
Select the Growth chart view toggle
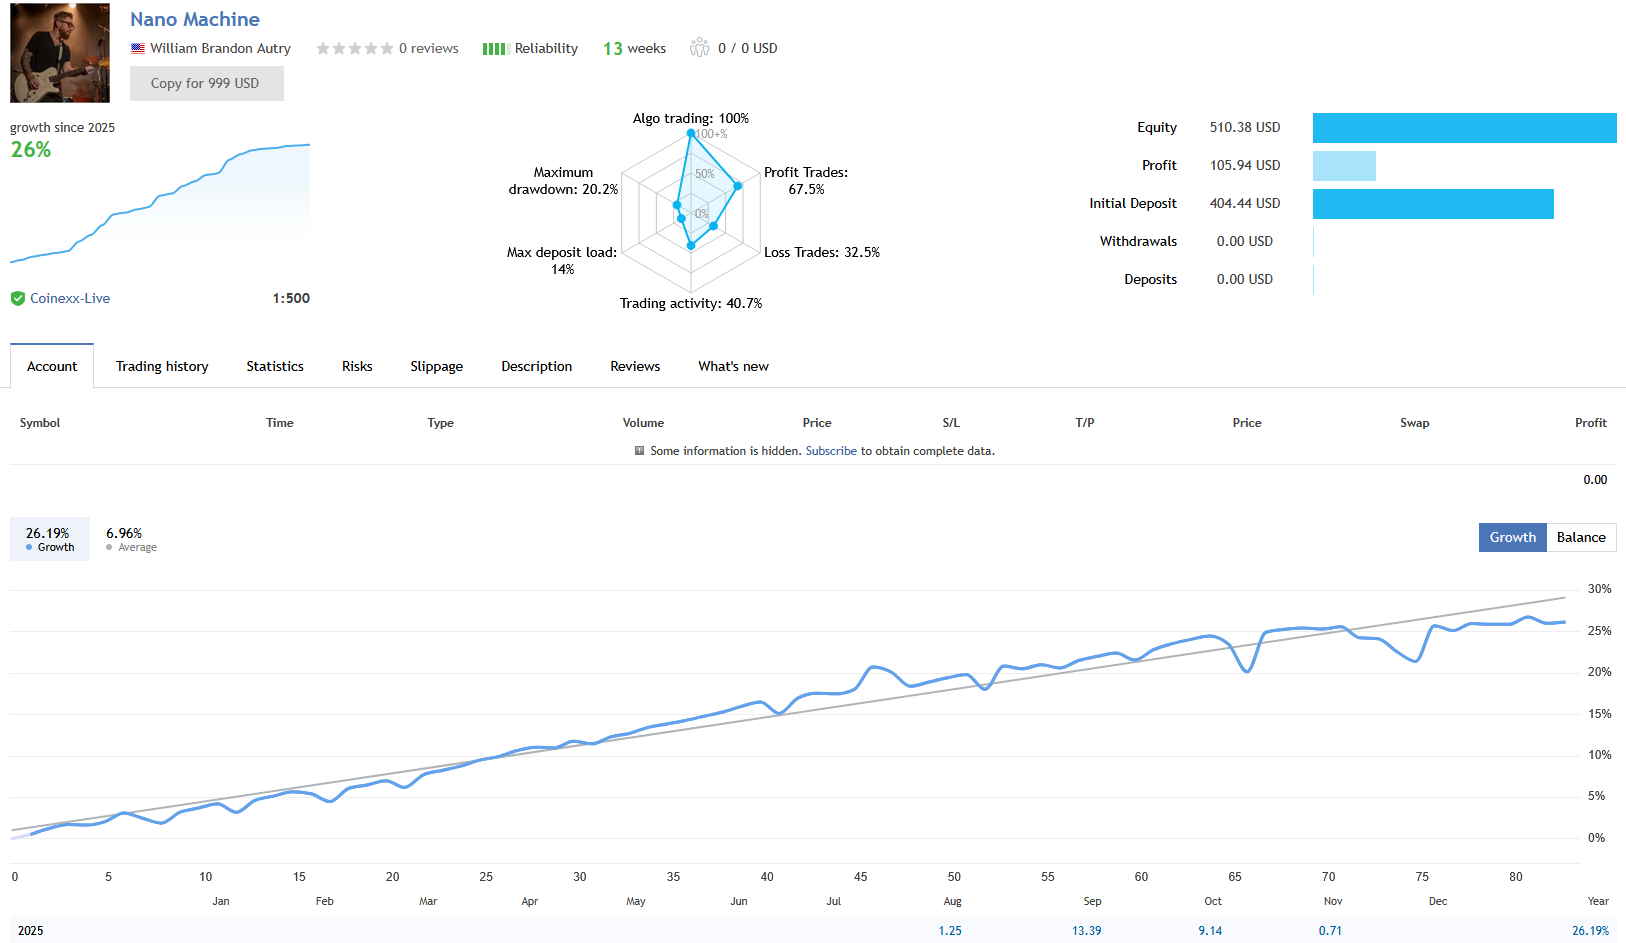1512,537
